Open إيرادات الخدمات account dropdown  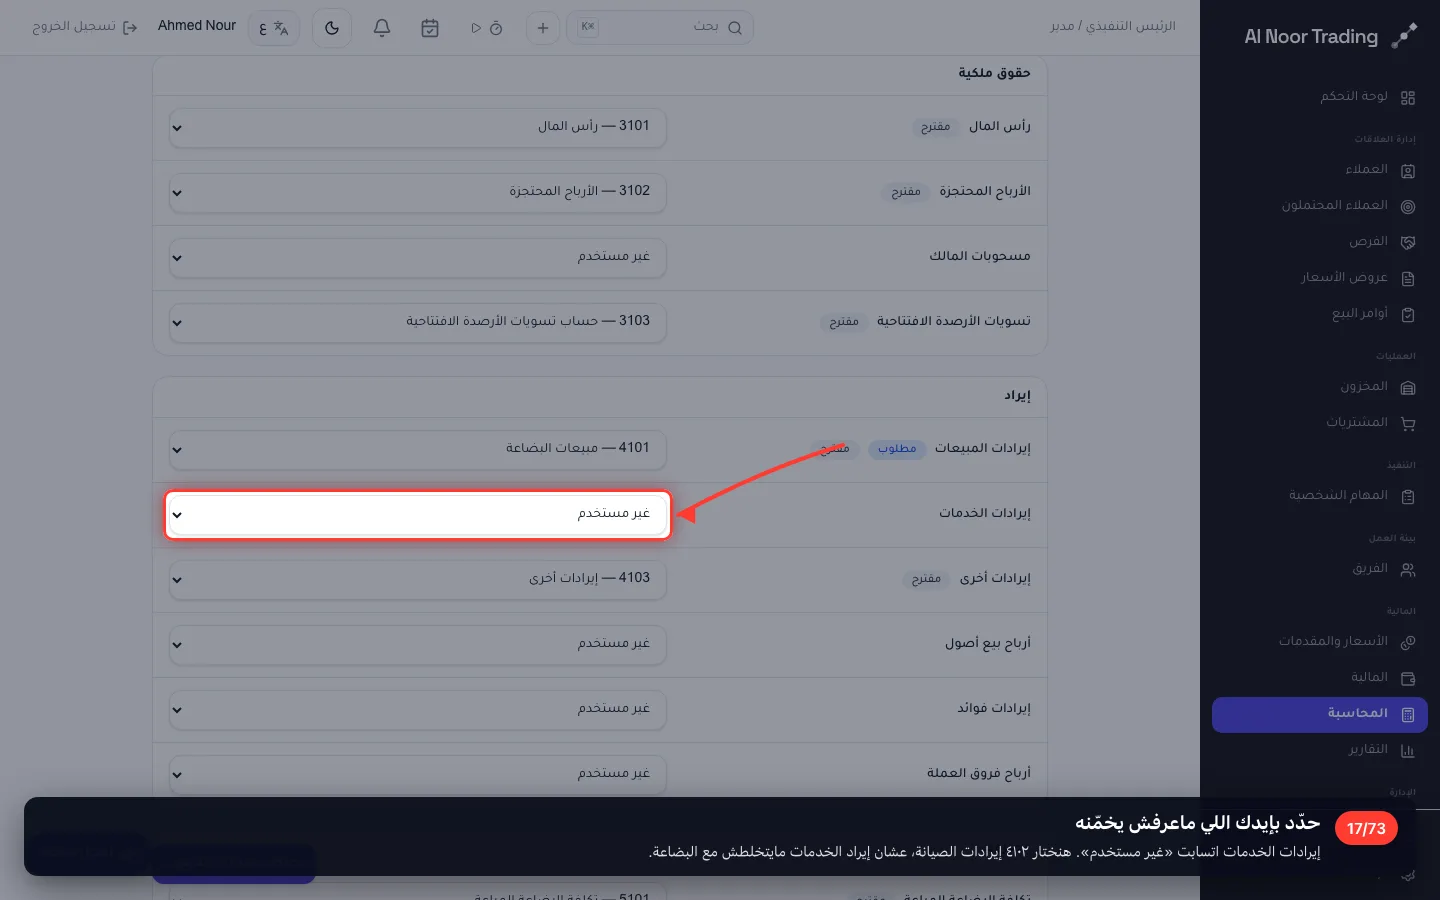click(x=417, y=514)
